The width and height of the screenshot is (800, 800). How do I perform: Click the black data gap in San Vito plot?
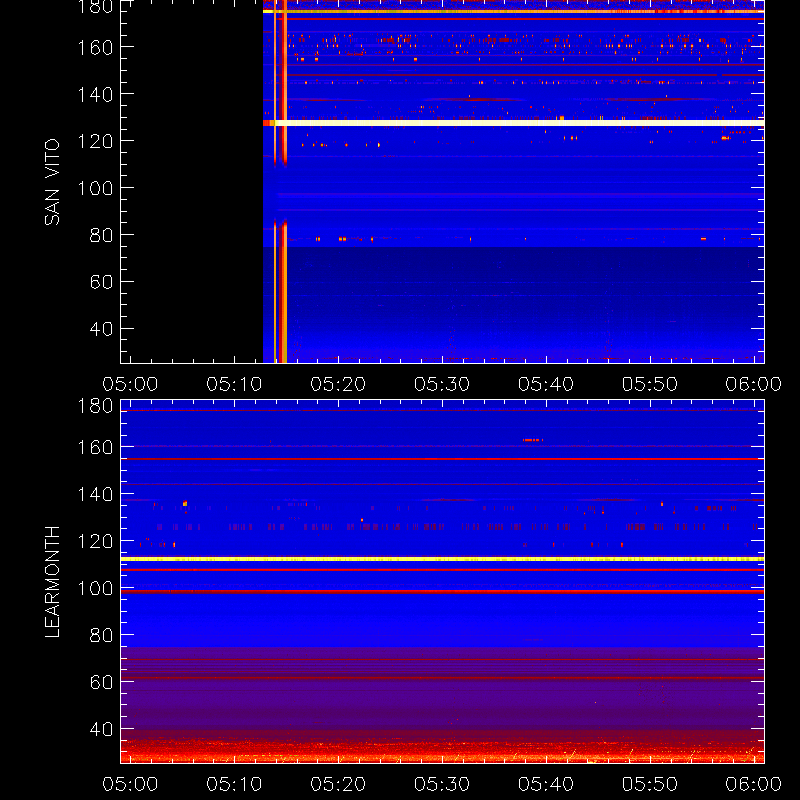pos(192,181)
